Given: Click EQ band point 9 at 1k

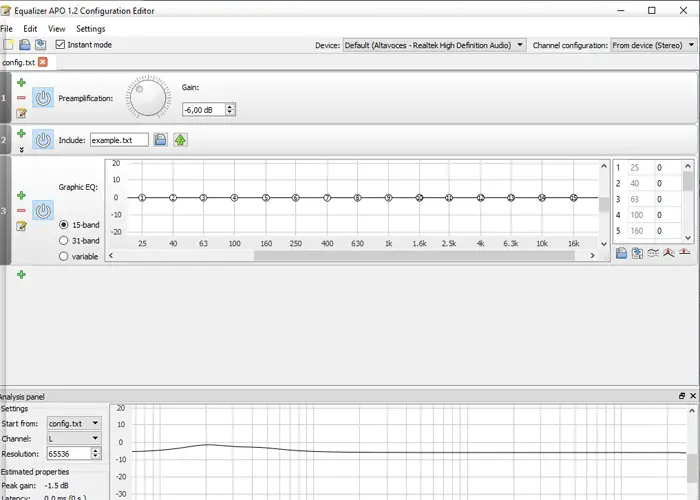Looking at the screenshot, I should pyautogui.click(x=388, y=197).
